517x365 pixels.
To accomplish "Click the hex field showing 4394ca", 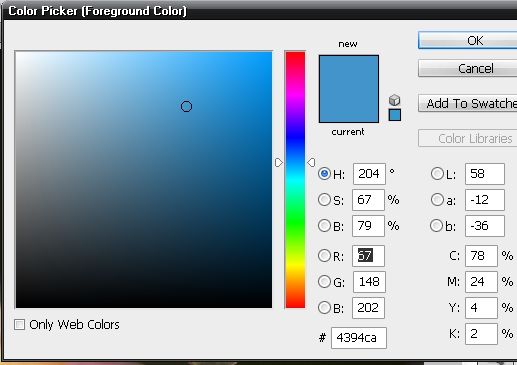I will (359, 338).
